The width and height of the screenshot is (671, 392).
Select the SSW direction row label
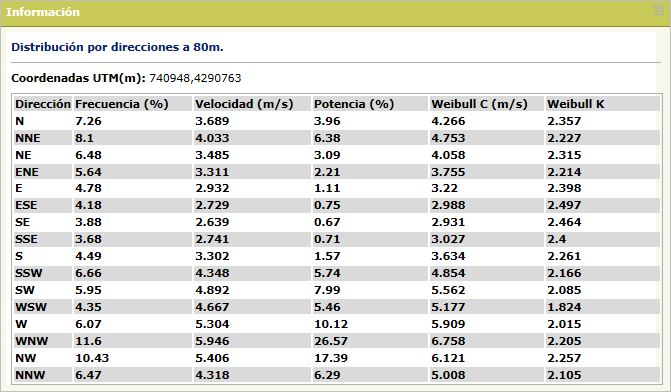[29, 273]
